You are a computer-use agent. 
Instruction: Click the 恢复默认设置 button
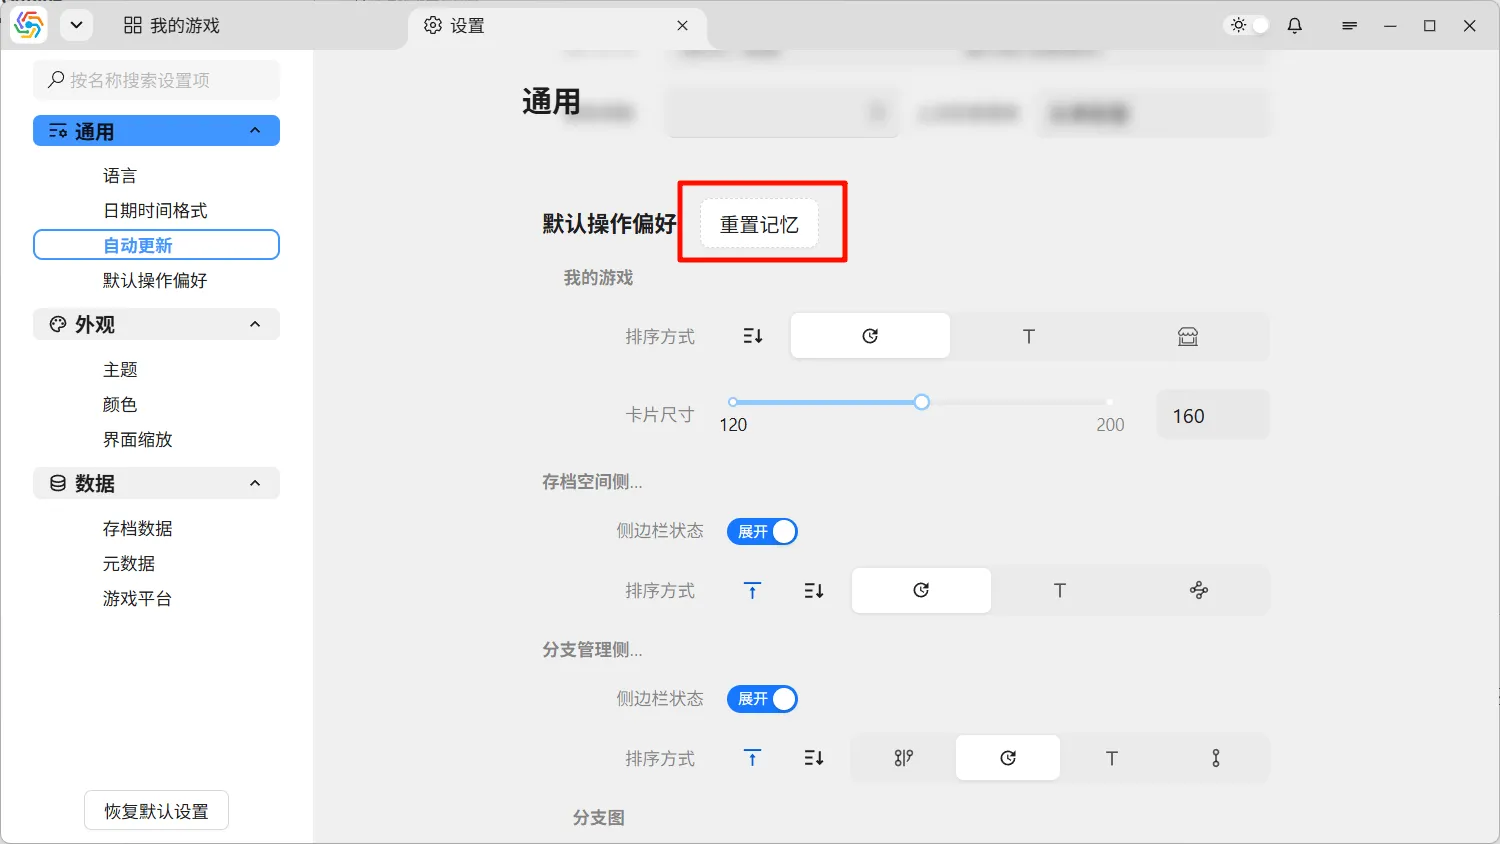click(156, 811)
